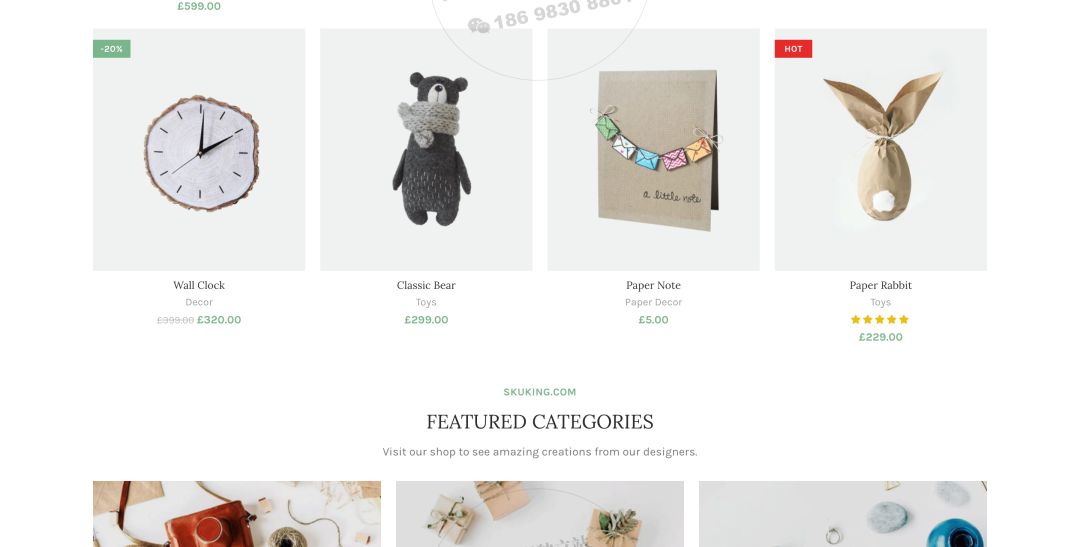The width and height of the screenshot is (1080, 547).
Task: Click the red HOT badge
Action: (x=793, y=49)
